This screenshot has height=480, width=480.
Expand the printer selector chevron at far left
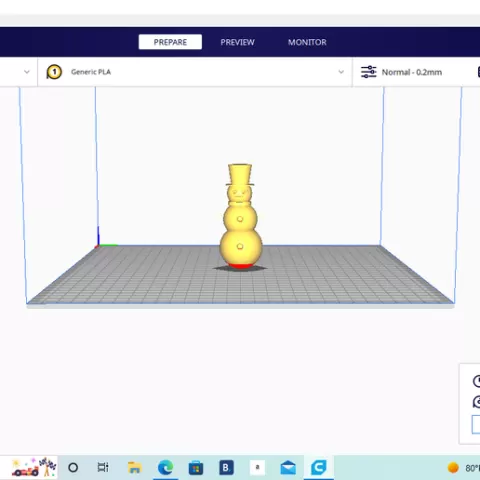point(27,72)
